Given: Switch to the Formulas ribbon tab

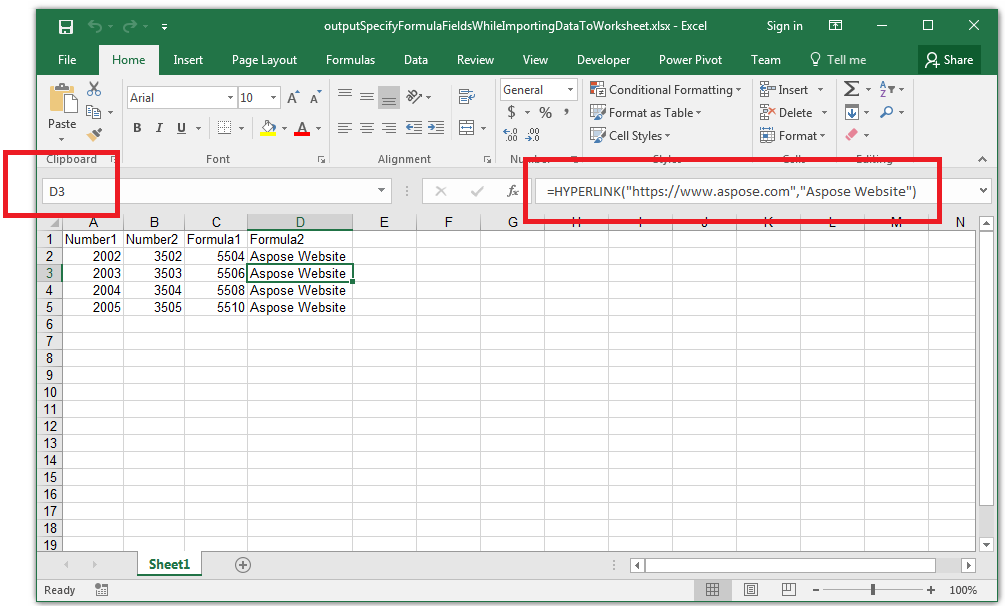Looking at the screenshot, I should point(350,60).
